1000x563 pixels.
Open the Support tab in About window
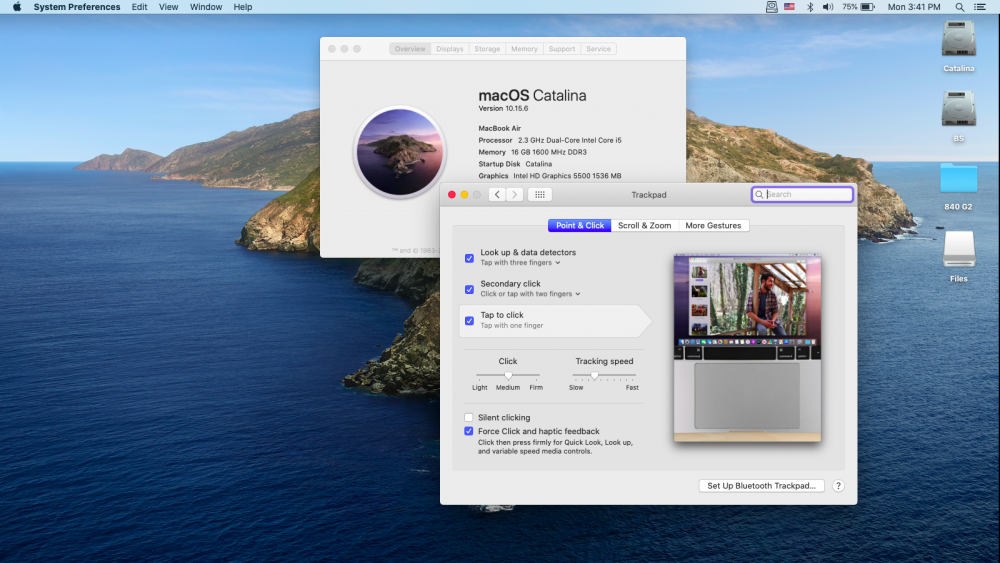(562, 49)
